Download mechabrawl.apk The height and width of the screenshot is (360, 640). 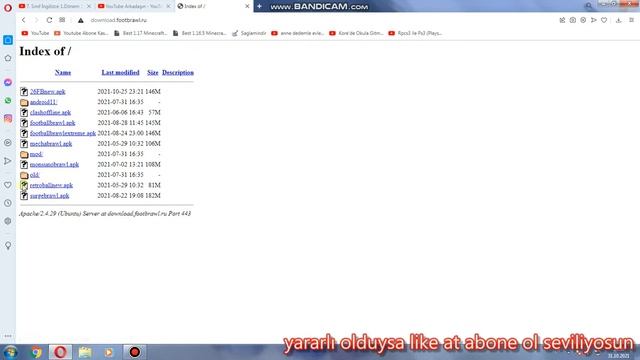point(51,144)
